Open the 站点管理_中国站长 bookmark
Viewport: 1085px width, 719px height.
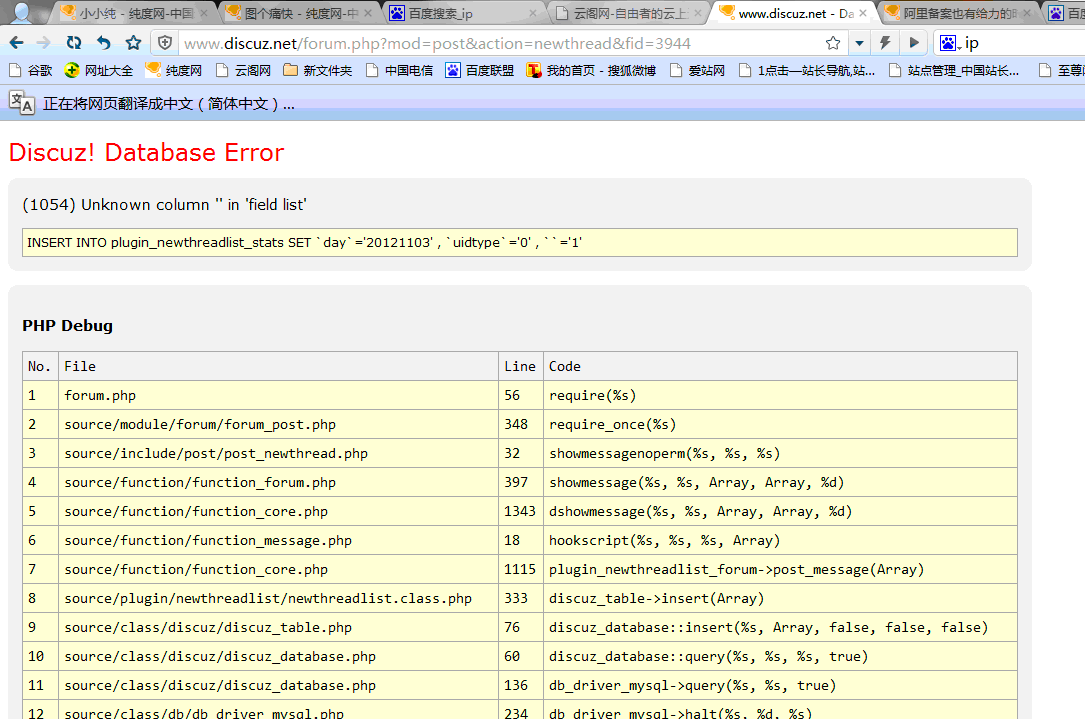pos(954,71)
